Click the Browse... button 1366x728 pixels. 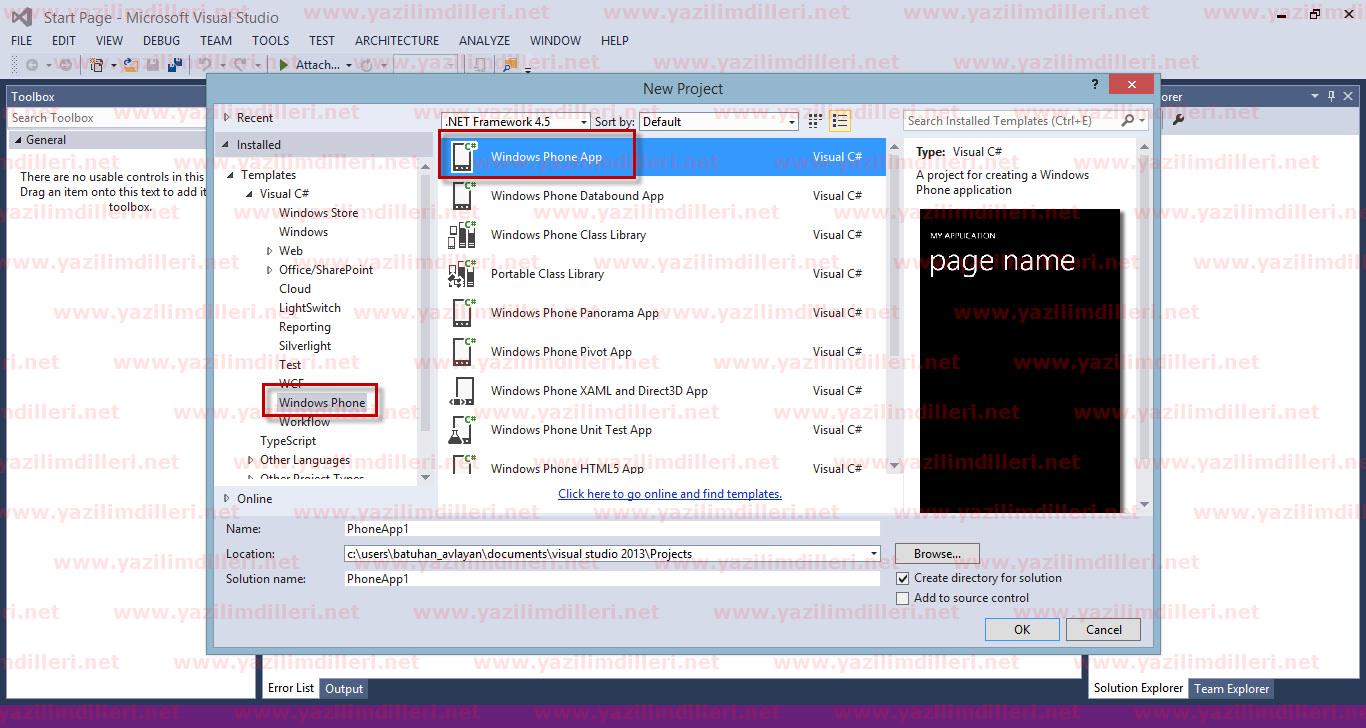[x=937, y=554]
